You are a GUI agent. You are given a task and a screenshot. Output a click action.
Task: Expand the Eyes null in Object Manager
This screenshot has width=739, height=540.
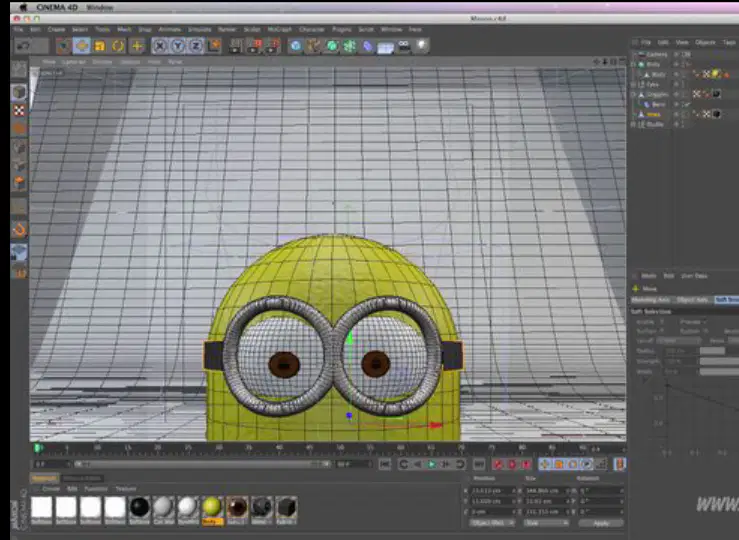(633, 84)
